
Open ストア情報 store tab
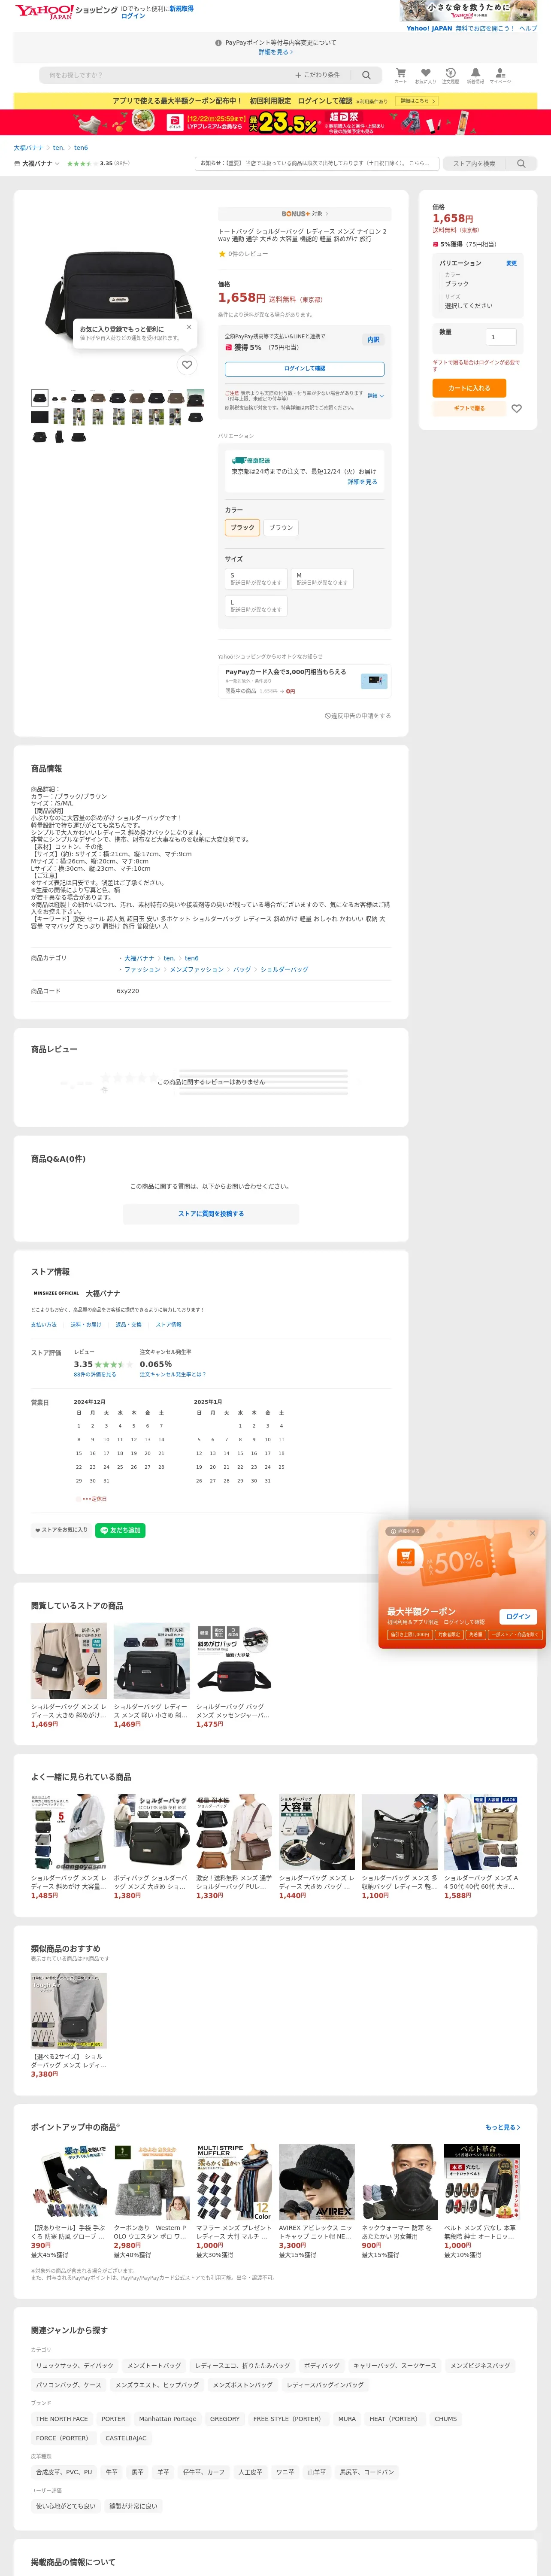(169, 1324)
